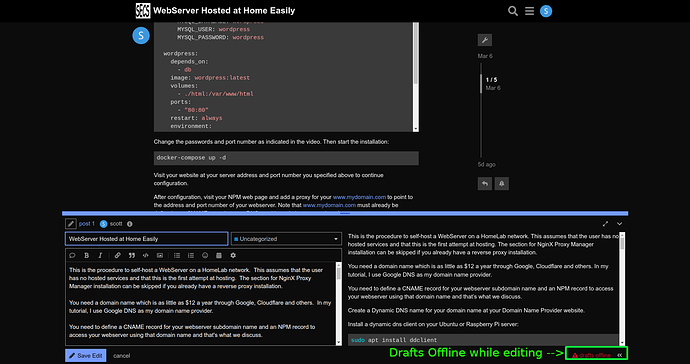Open first www.mydomain.com link in post
690x364 pixels.
click(x=360, y=197)
